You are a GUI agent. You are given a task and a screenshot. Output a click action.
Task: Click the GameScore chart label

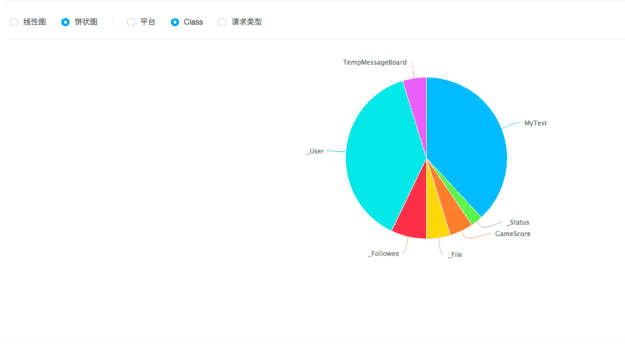[x=513, y=234]
